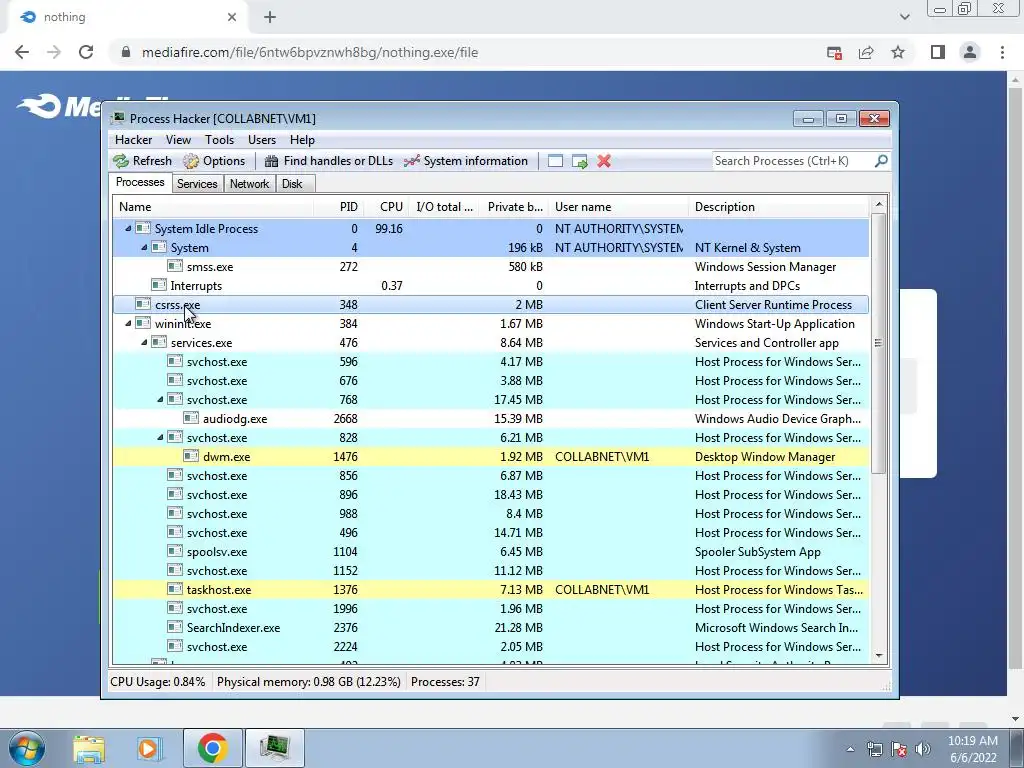Open the Help menu
This screenshot has width=1024, height=768.
(x=302, y=140)
